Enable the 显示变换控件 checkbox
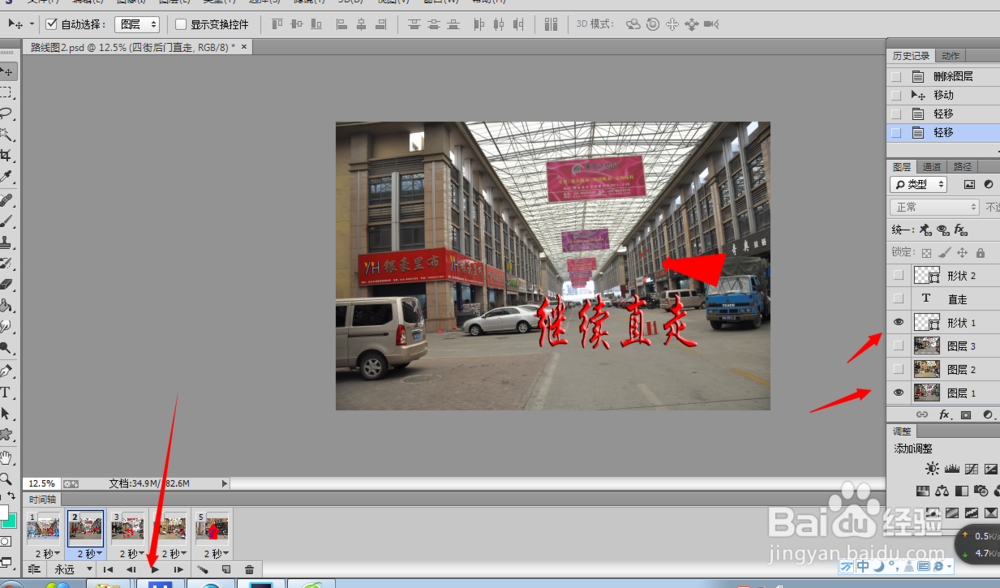Viewport: 1000px width, 588px height. 180,24
